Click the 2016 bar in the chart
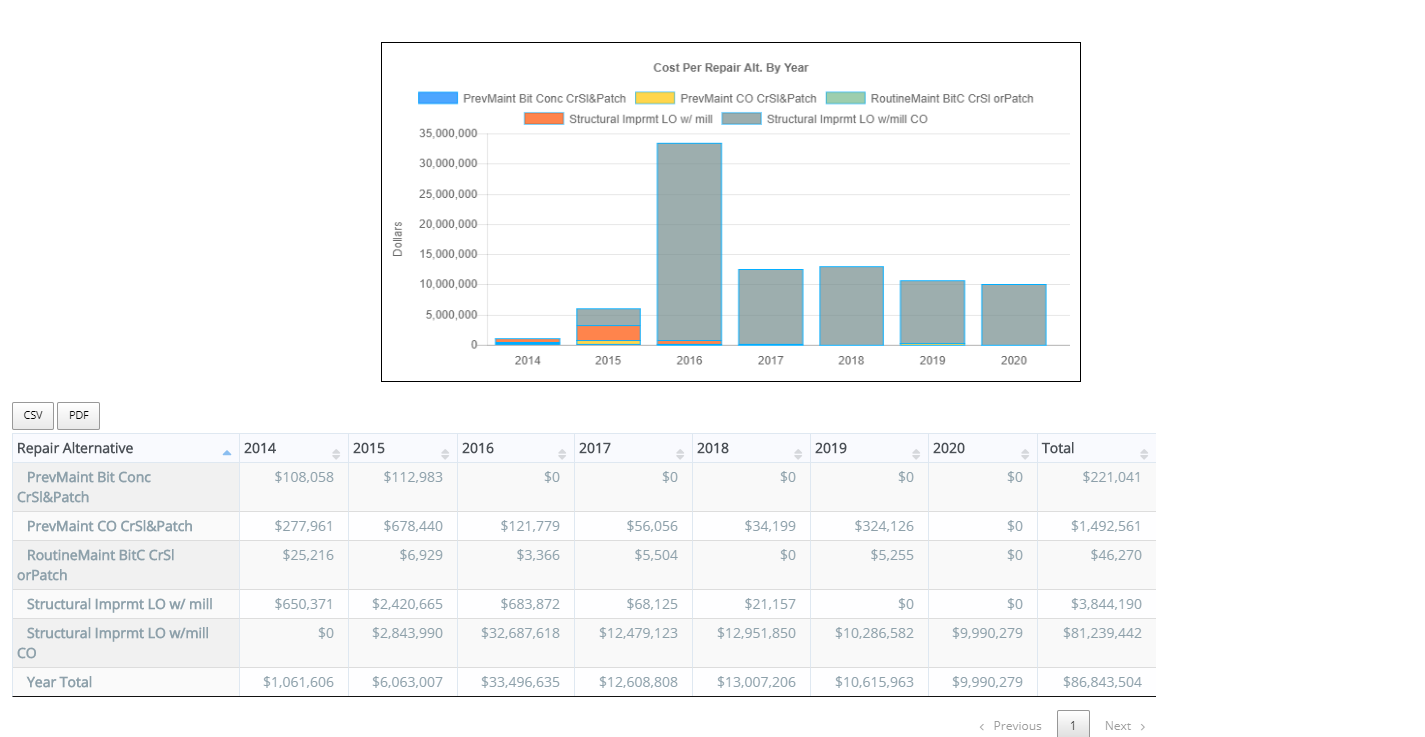 (x=689, y=243)
